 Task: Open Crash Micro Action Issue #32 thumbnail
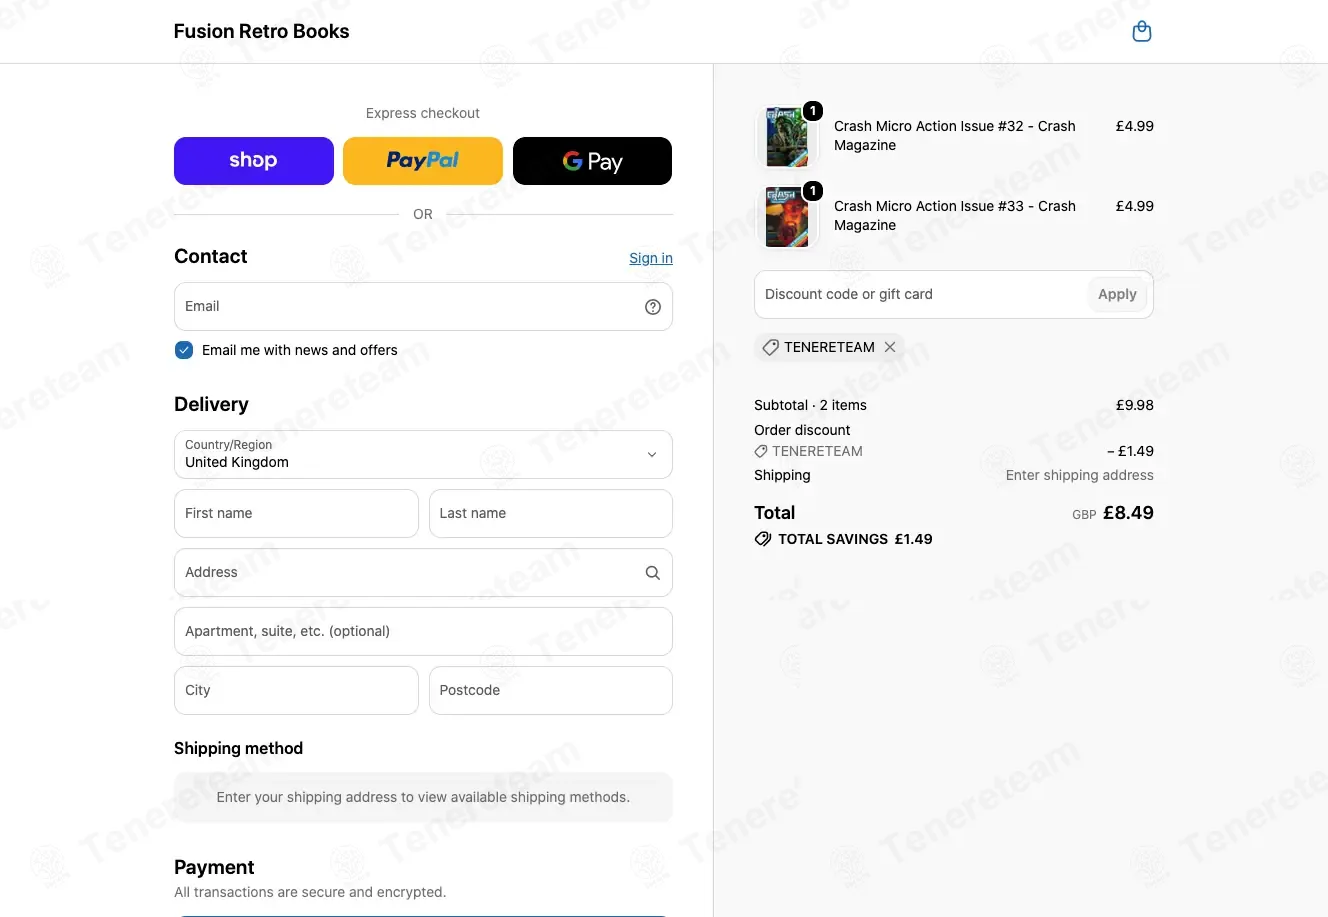[787, 136]
